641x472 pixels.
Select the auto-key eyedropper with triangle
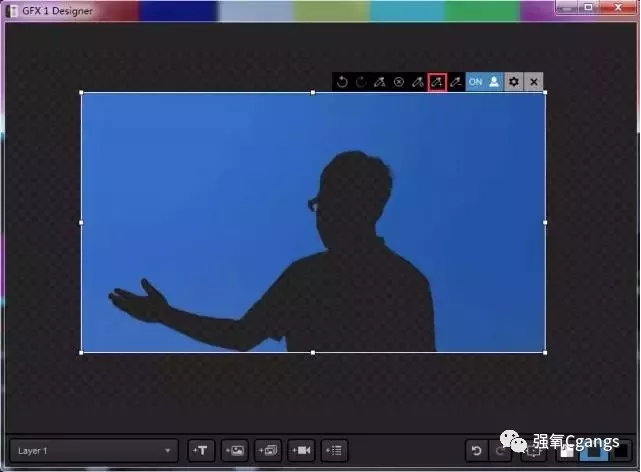[x=379, y=82]
